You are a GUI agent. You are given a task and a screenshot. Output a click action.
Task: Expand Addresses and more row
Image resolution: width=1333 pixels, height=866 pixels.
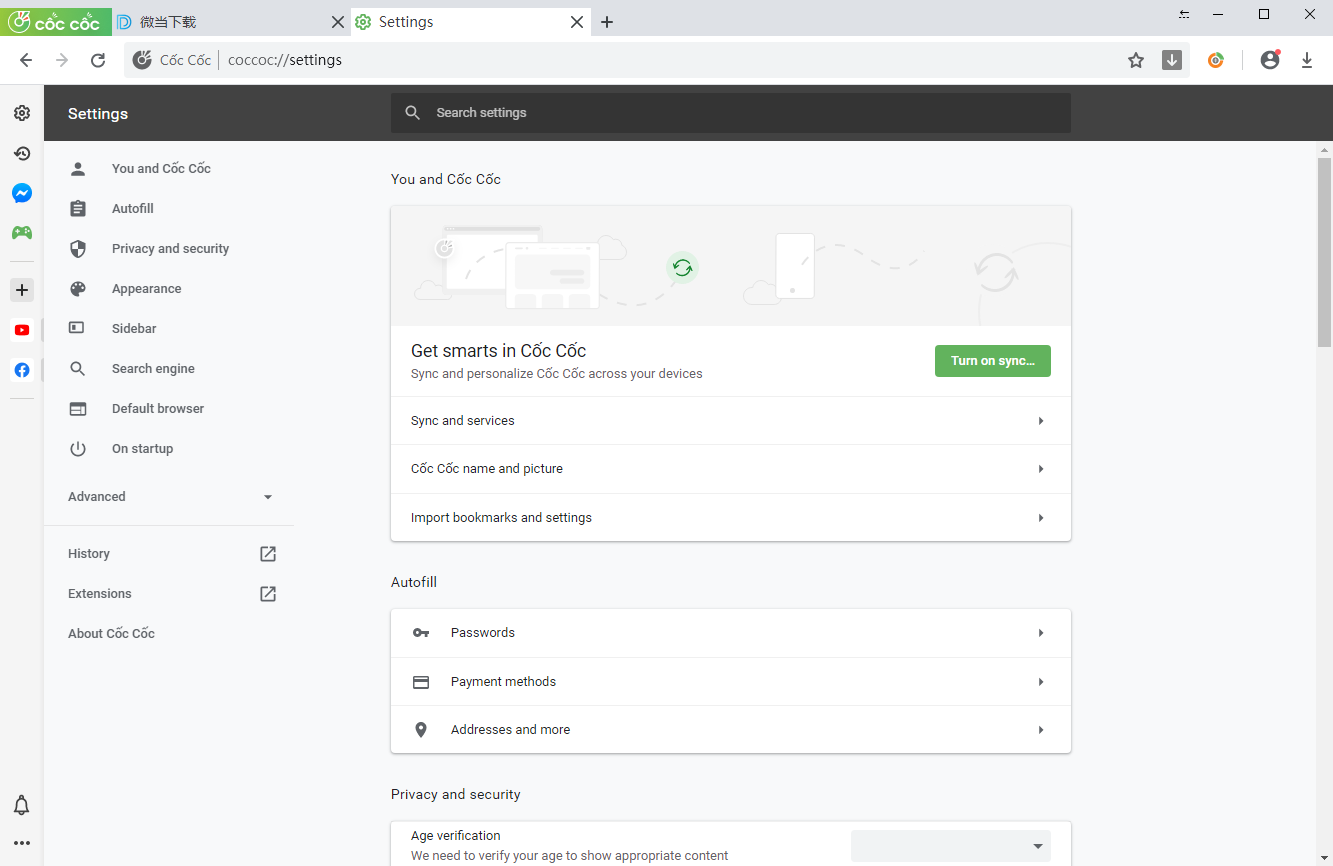pos(731,730)
